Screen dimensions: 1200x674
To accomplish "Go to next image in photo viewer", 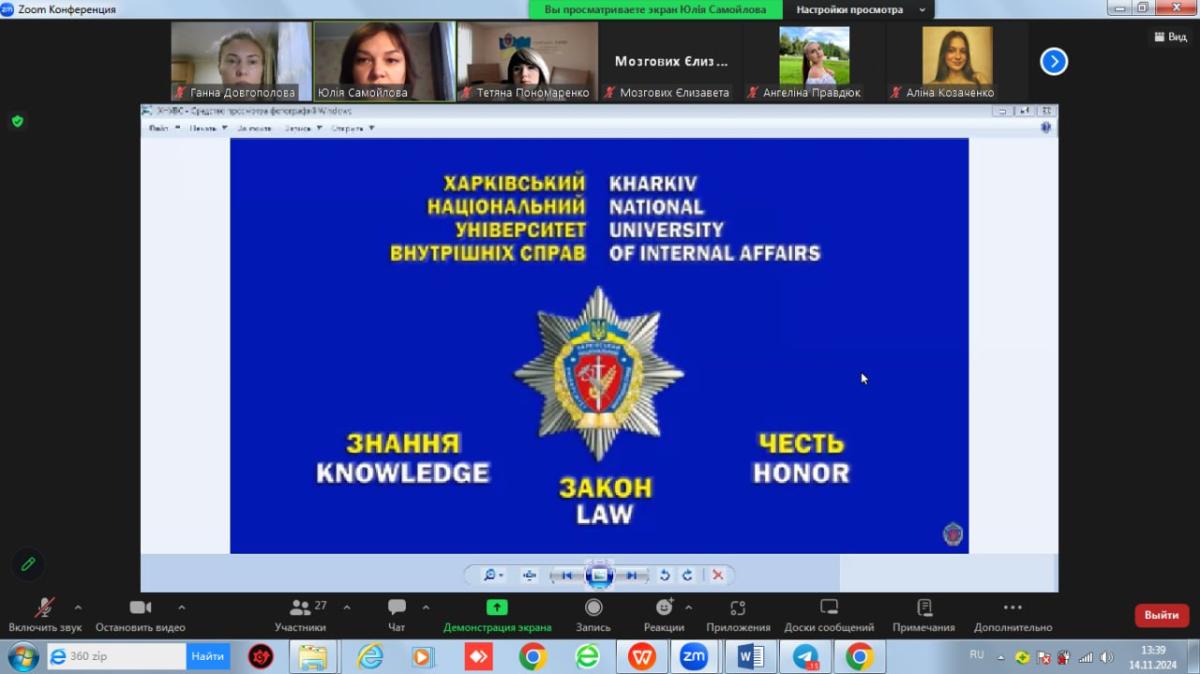I will pos(631,575).
